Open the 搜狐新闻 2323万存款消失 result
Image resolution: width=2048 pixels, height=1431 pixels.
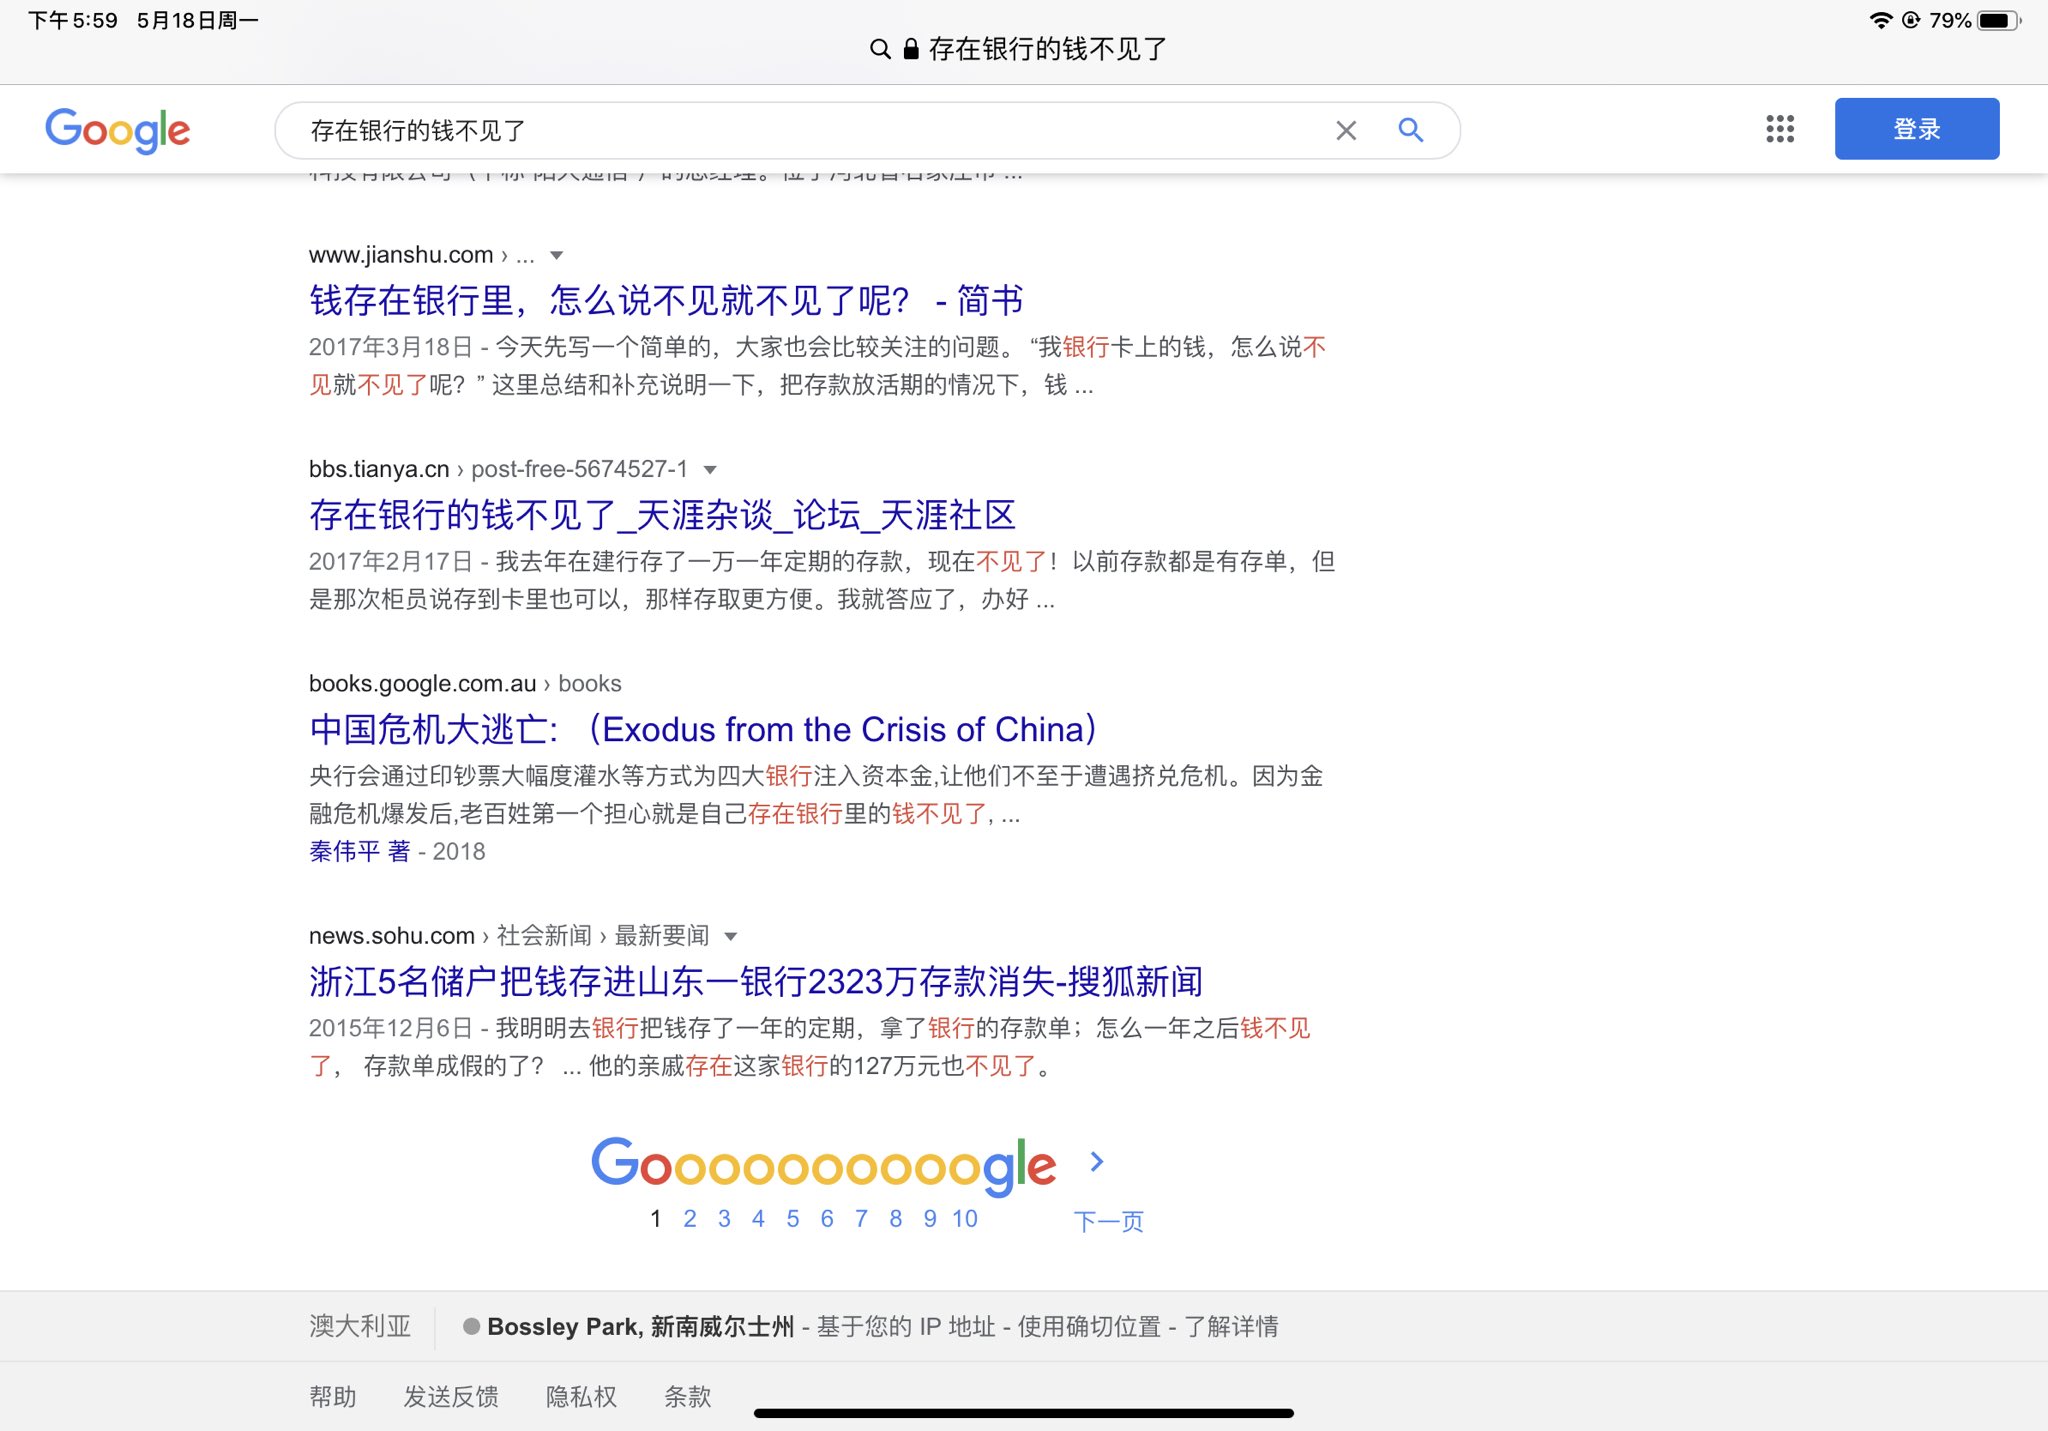tap(756, 982)
